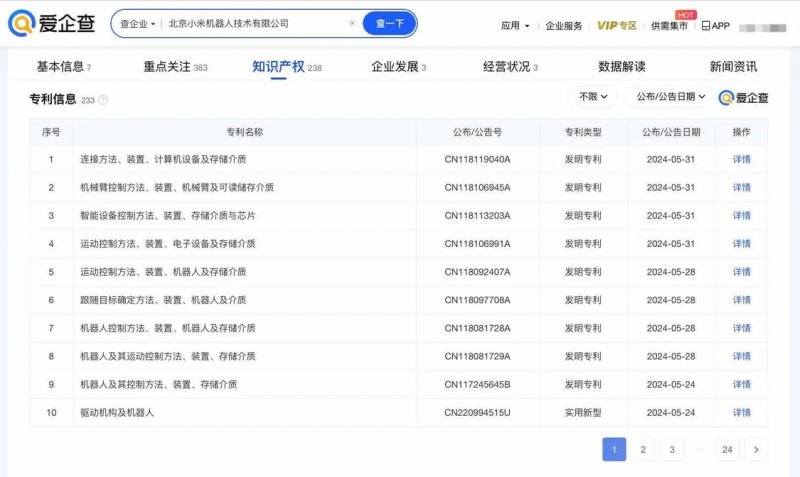The image size is (800, 477).
Task: Open the 企业服务 link
Action: [x=564, y=26]
